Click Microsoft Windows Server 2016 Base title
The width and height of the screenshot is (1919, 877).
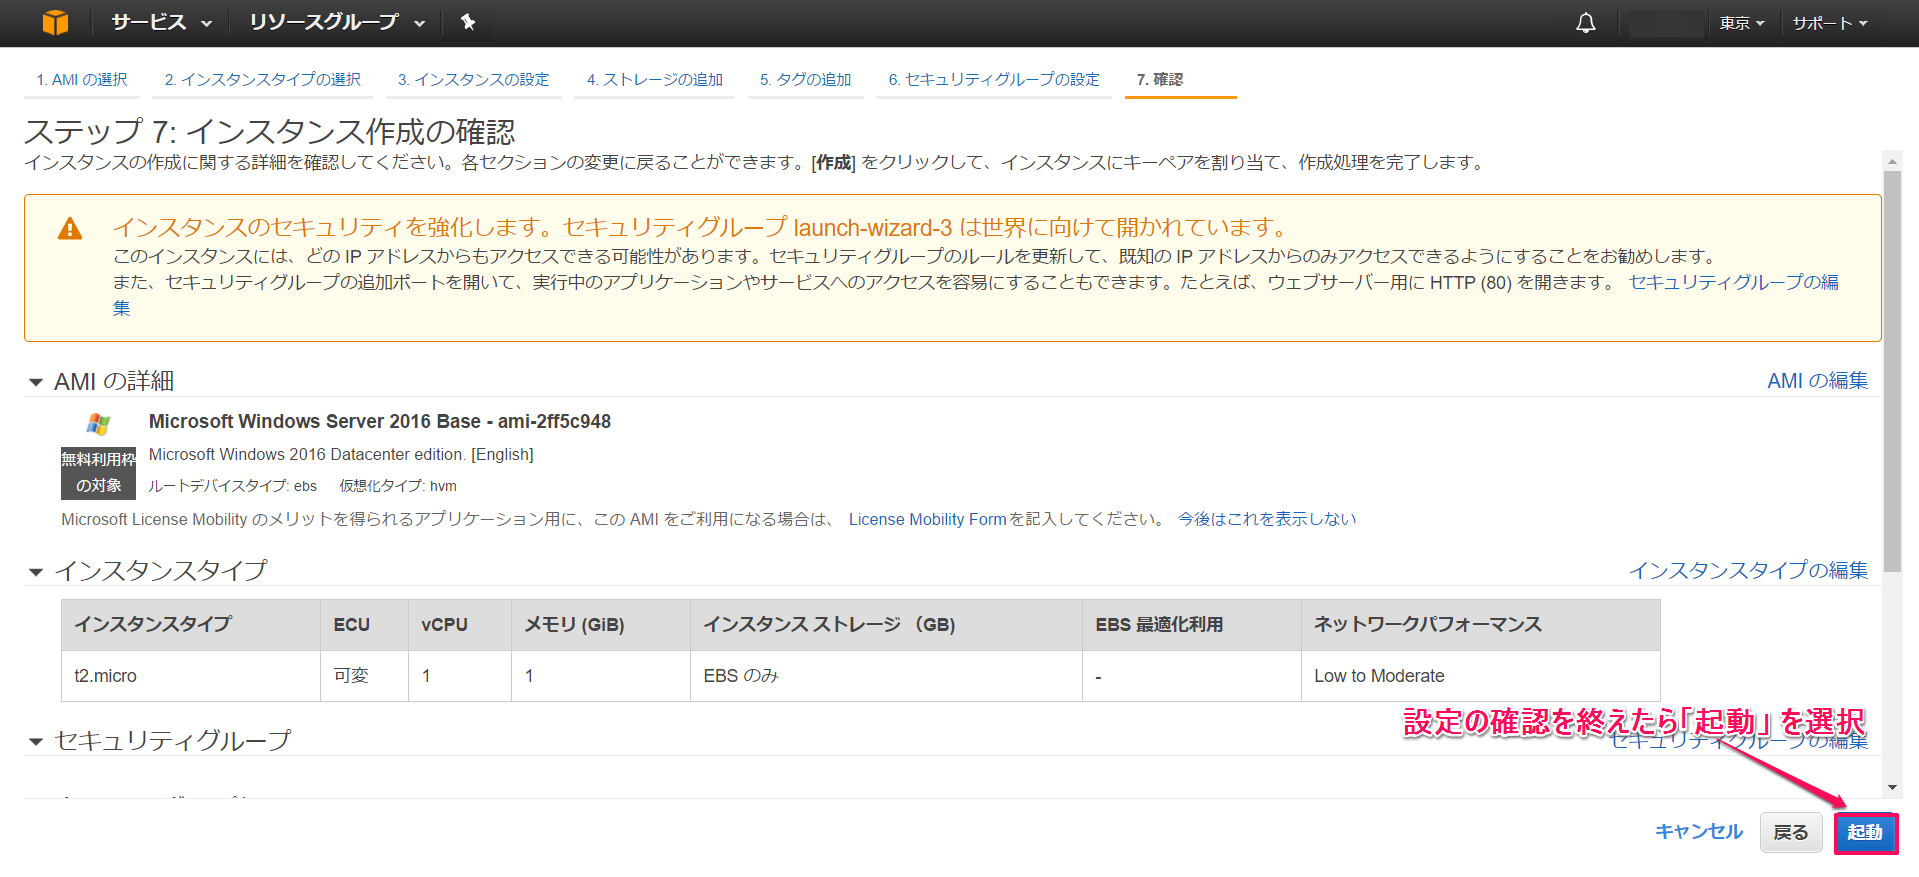coord(380,422)
